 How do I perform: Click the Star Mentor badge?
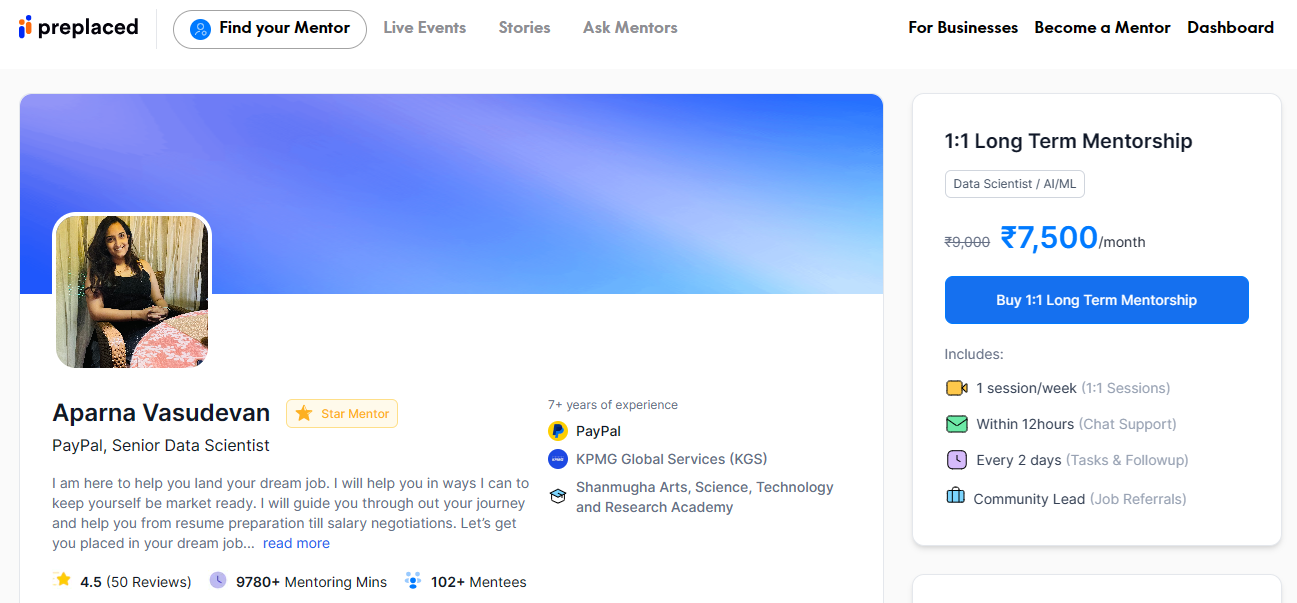[342, 414]
